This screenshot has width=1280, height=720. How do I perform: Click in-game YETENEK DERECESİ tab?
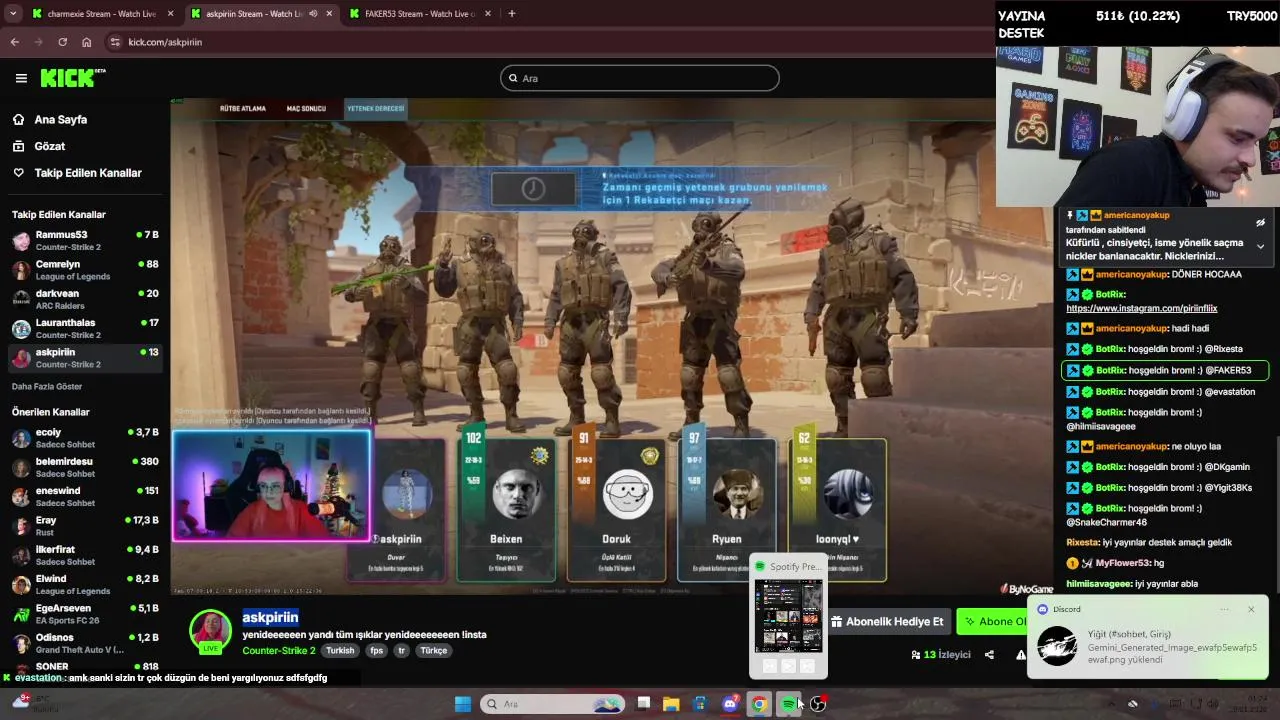click(375, 108)
